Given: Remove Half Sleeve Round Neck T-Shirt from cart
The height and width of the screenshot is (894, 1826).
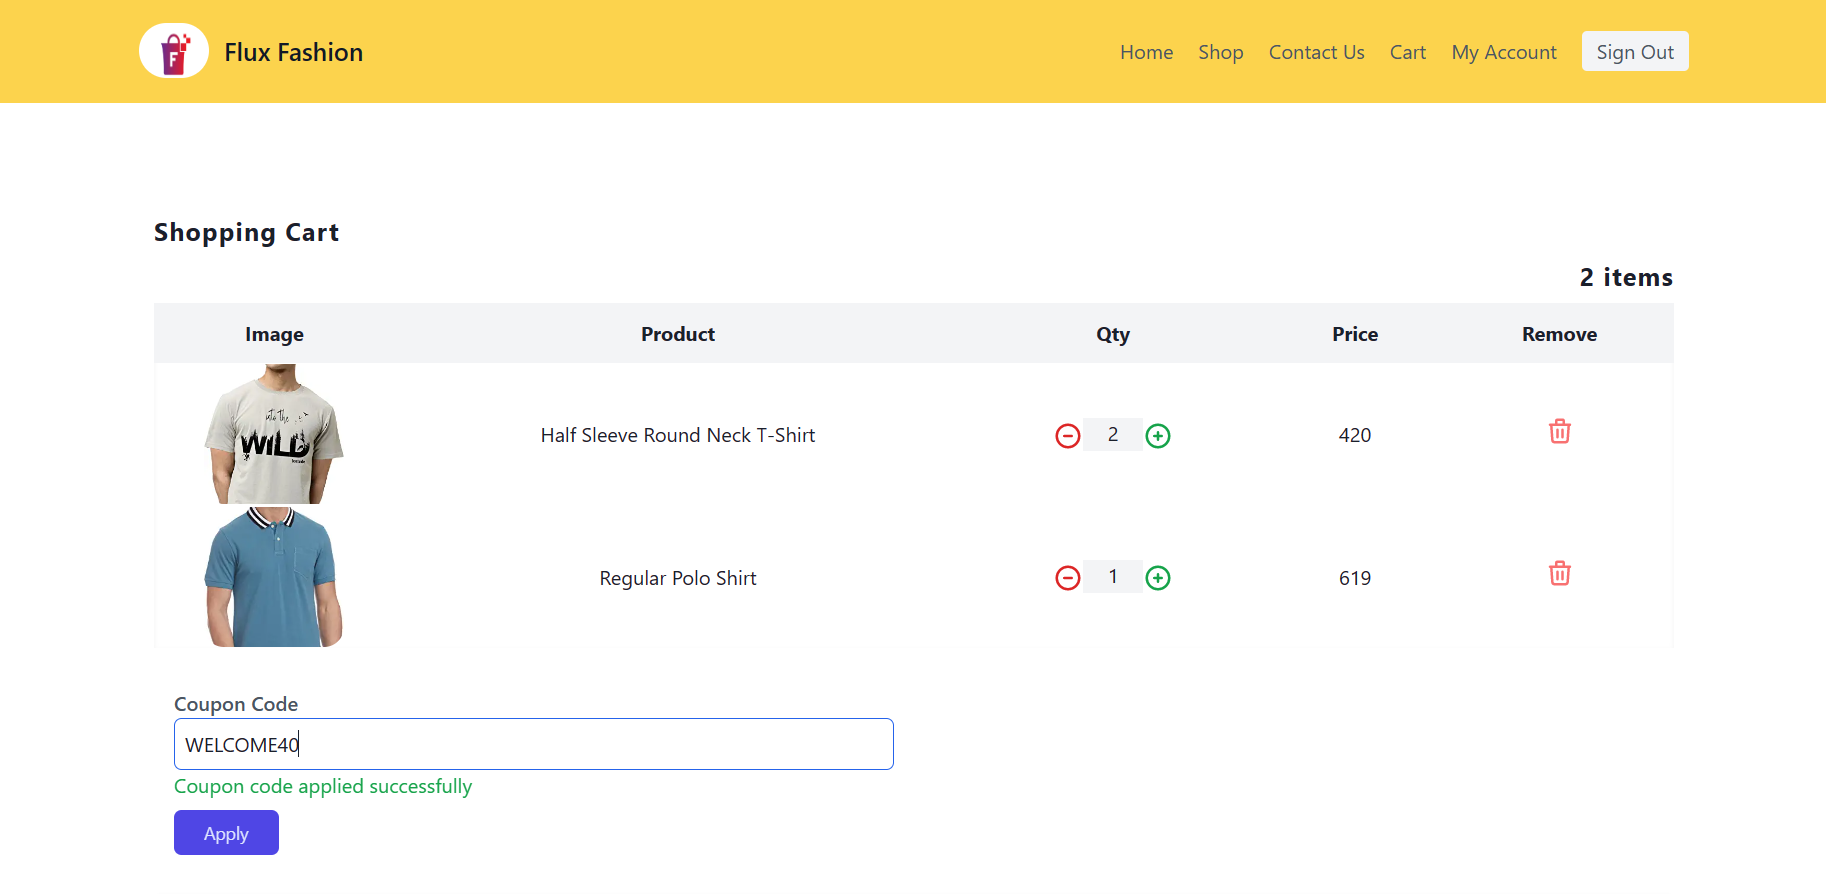Looking at the screenshot, I should [x=1559, y=432].
